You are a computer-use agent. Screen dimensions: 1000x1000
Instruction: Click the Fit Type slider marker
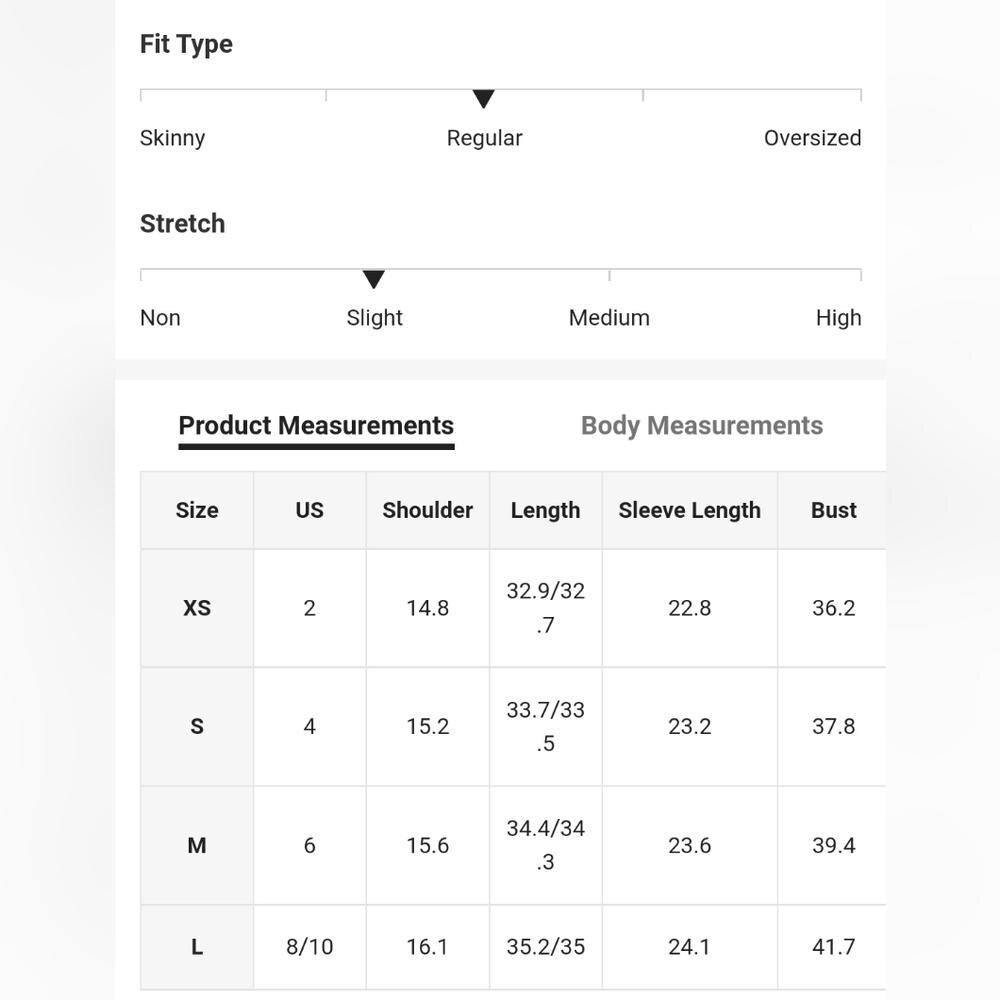[x=484, y=99]
